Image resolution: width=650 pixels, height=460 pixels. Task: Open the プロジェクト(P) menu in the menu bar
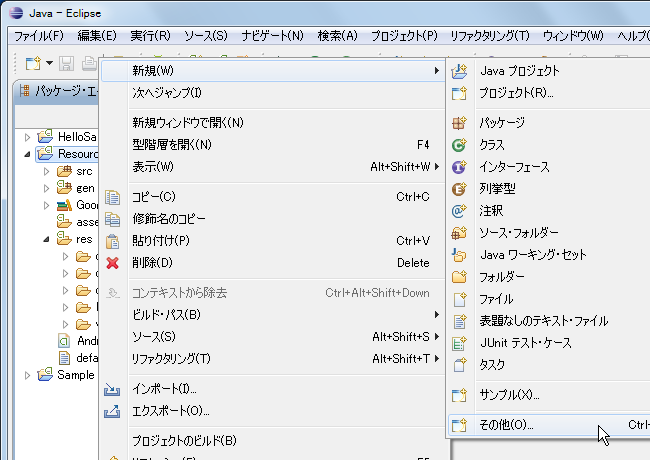point(404,36)
